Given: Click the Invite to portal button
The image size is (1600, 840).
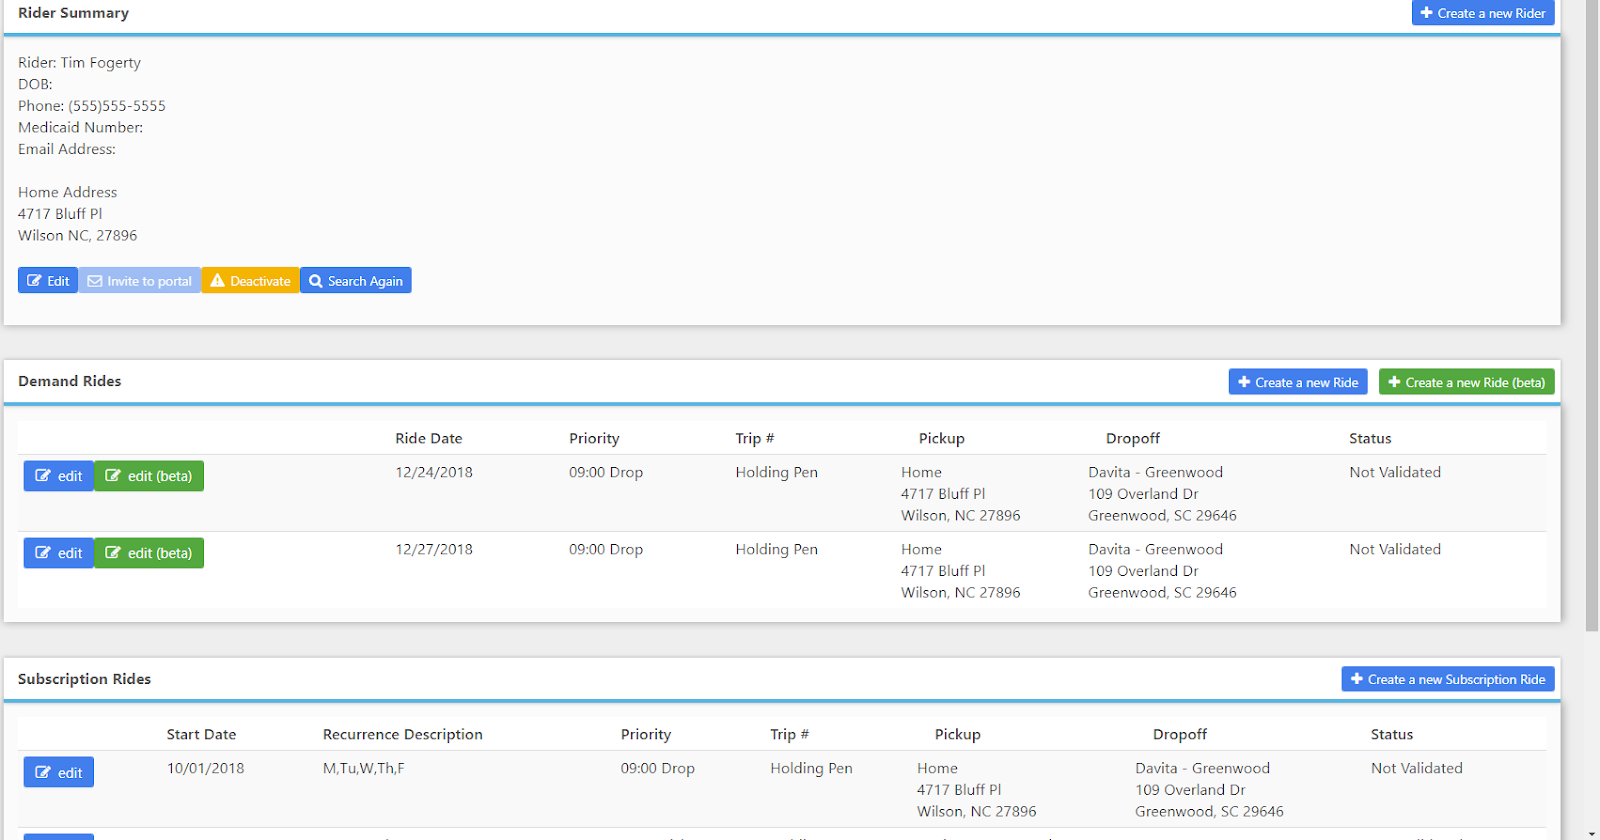Looking at the screenshot, I should point(140,281).
